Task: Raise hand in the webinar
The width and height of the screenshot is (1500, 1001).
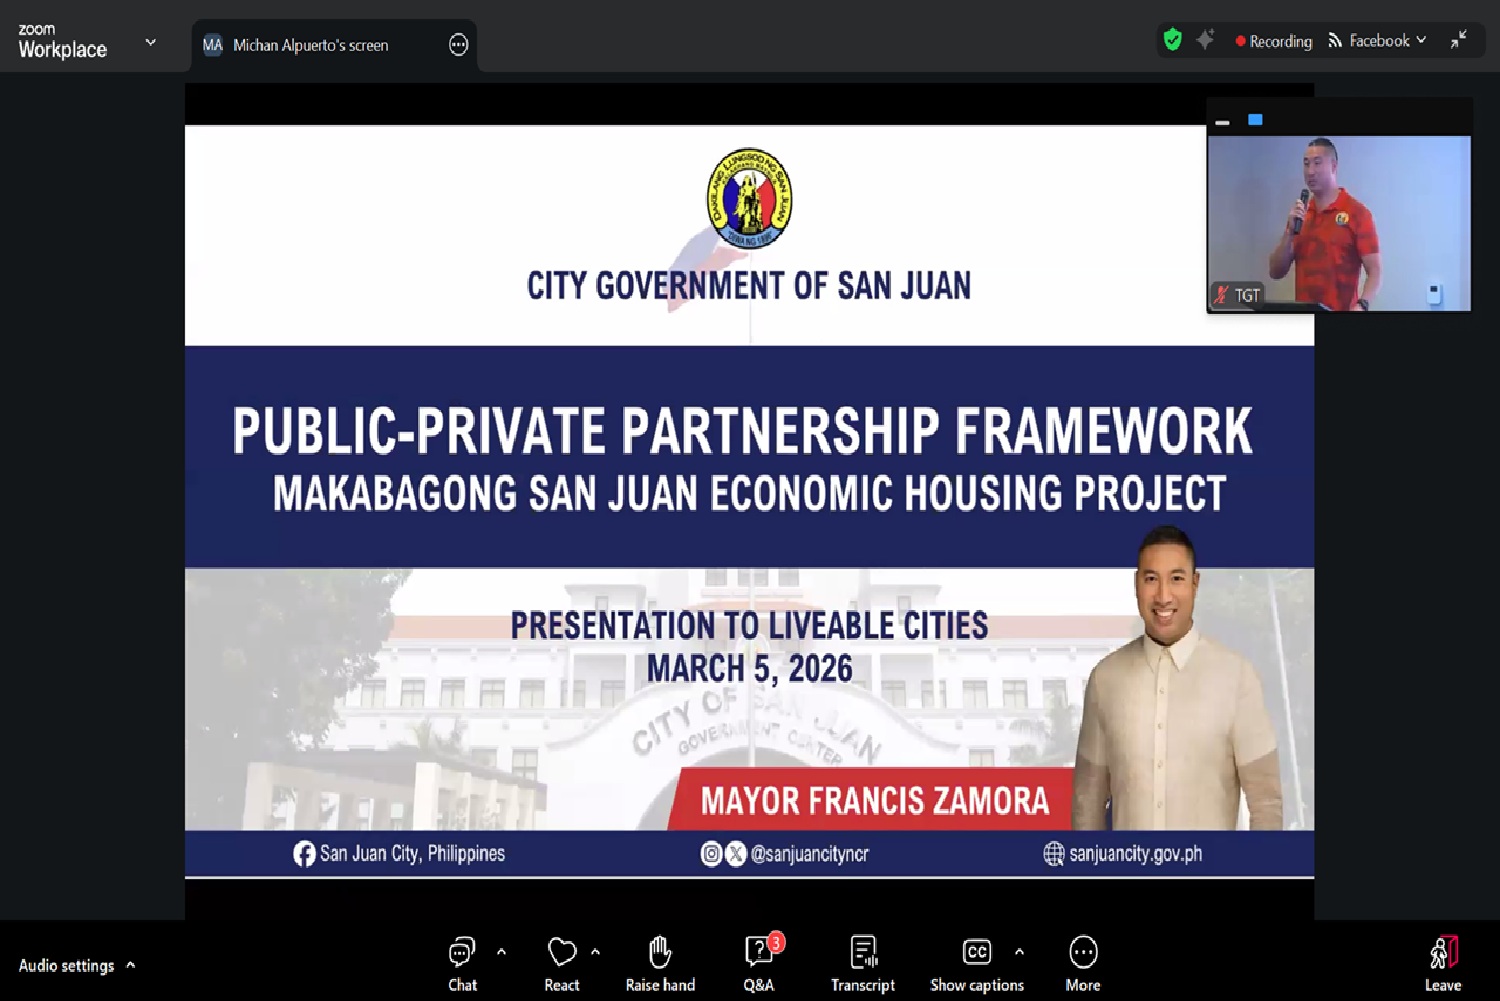Action: coord(660,963)
